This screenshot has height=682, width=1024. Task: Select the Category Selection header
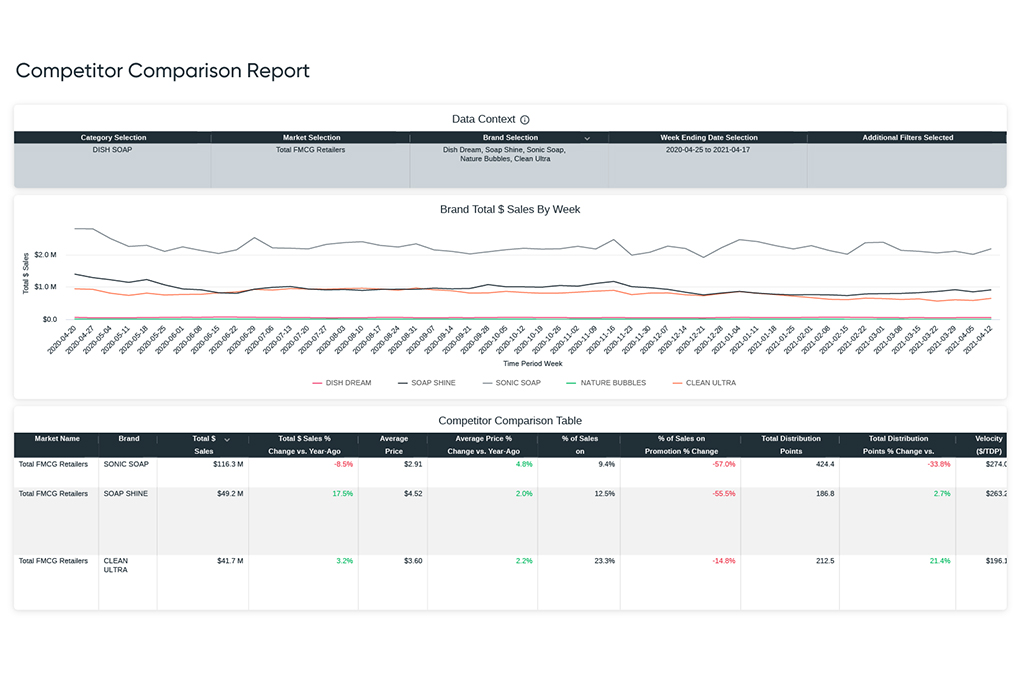click(x=113, y=138)
